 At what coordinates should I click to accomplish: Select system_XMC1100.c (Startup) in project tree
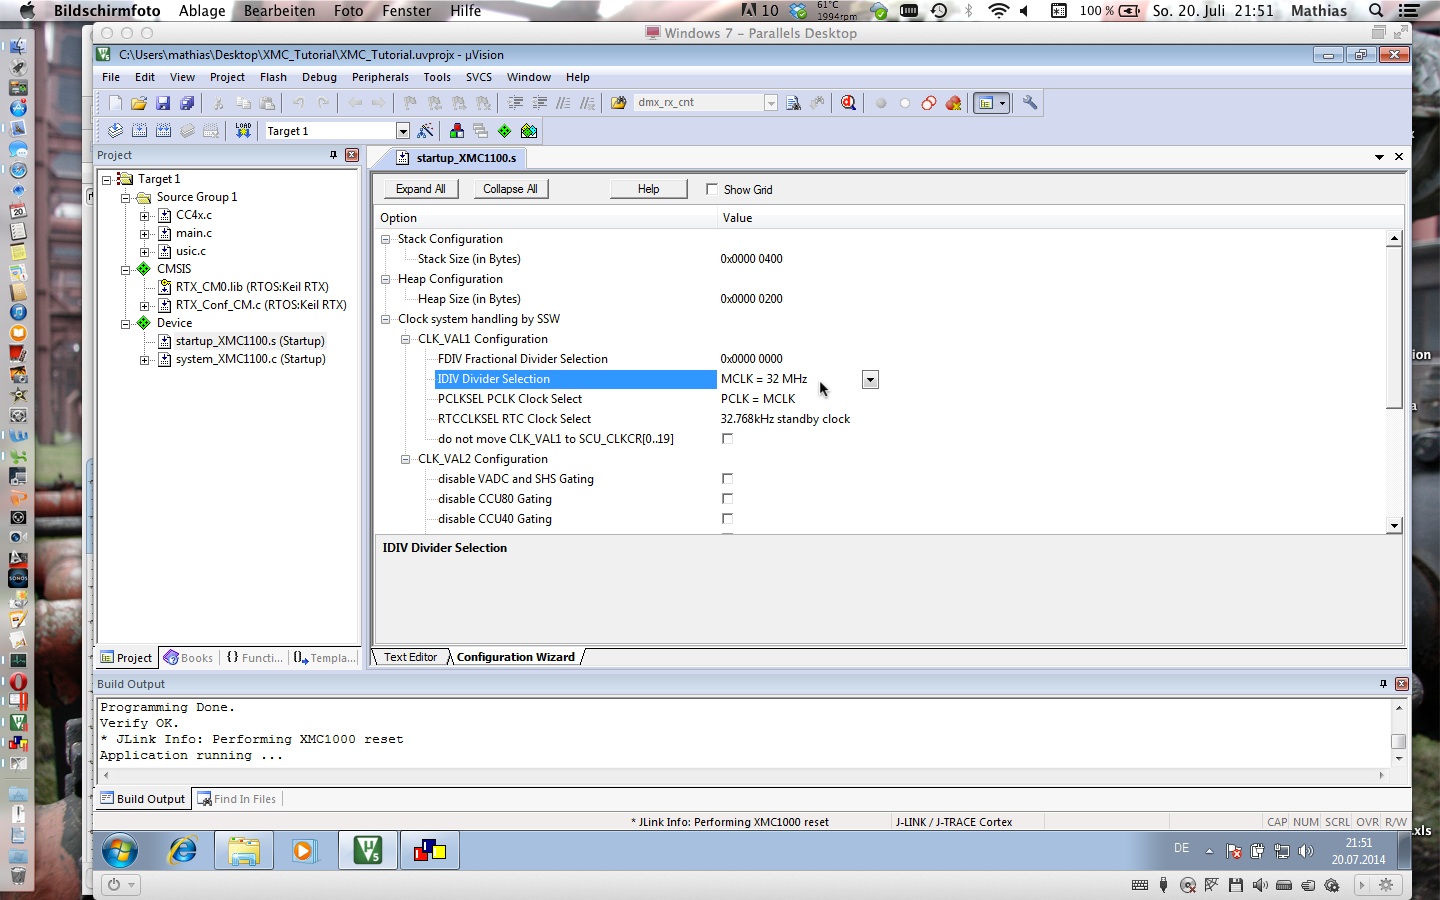coord(251,359)
